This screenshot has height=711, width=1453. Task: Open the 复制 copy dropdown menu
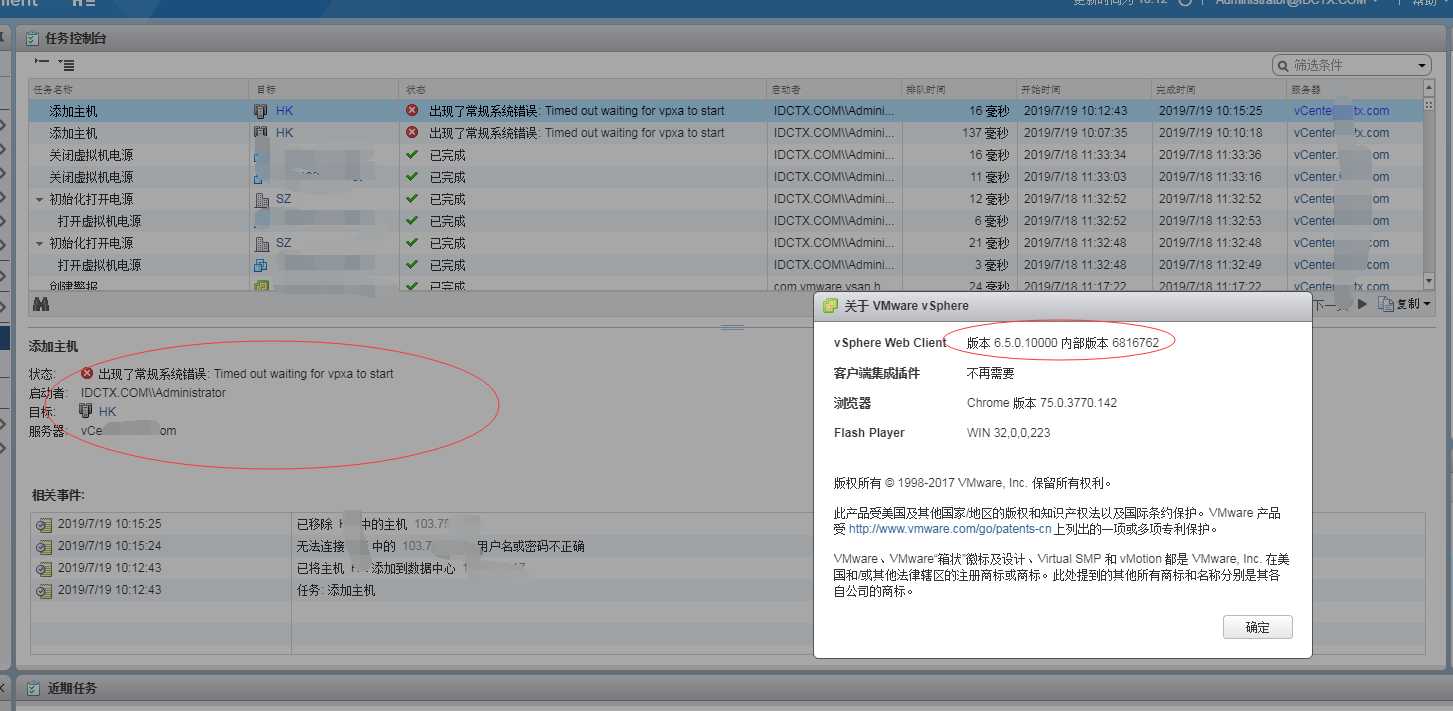[1427, 304]
